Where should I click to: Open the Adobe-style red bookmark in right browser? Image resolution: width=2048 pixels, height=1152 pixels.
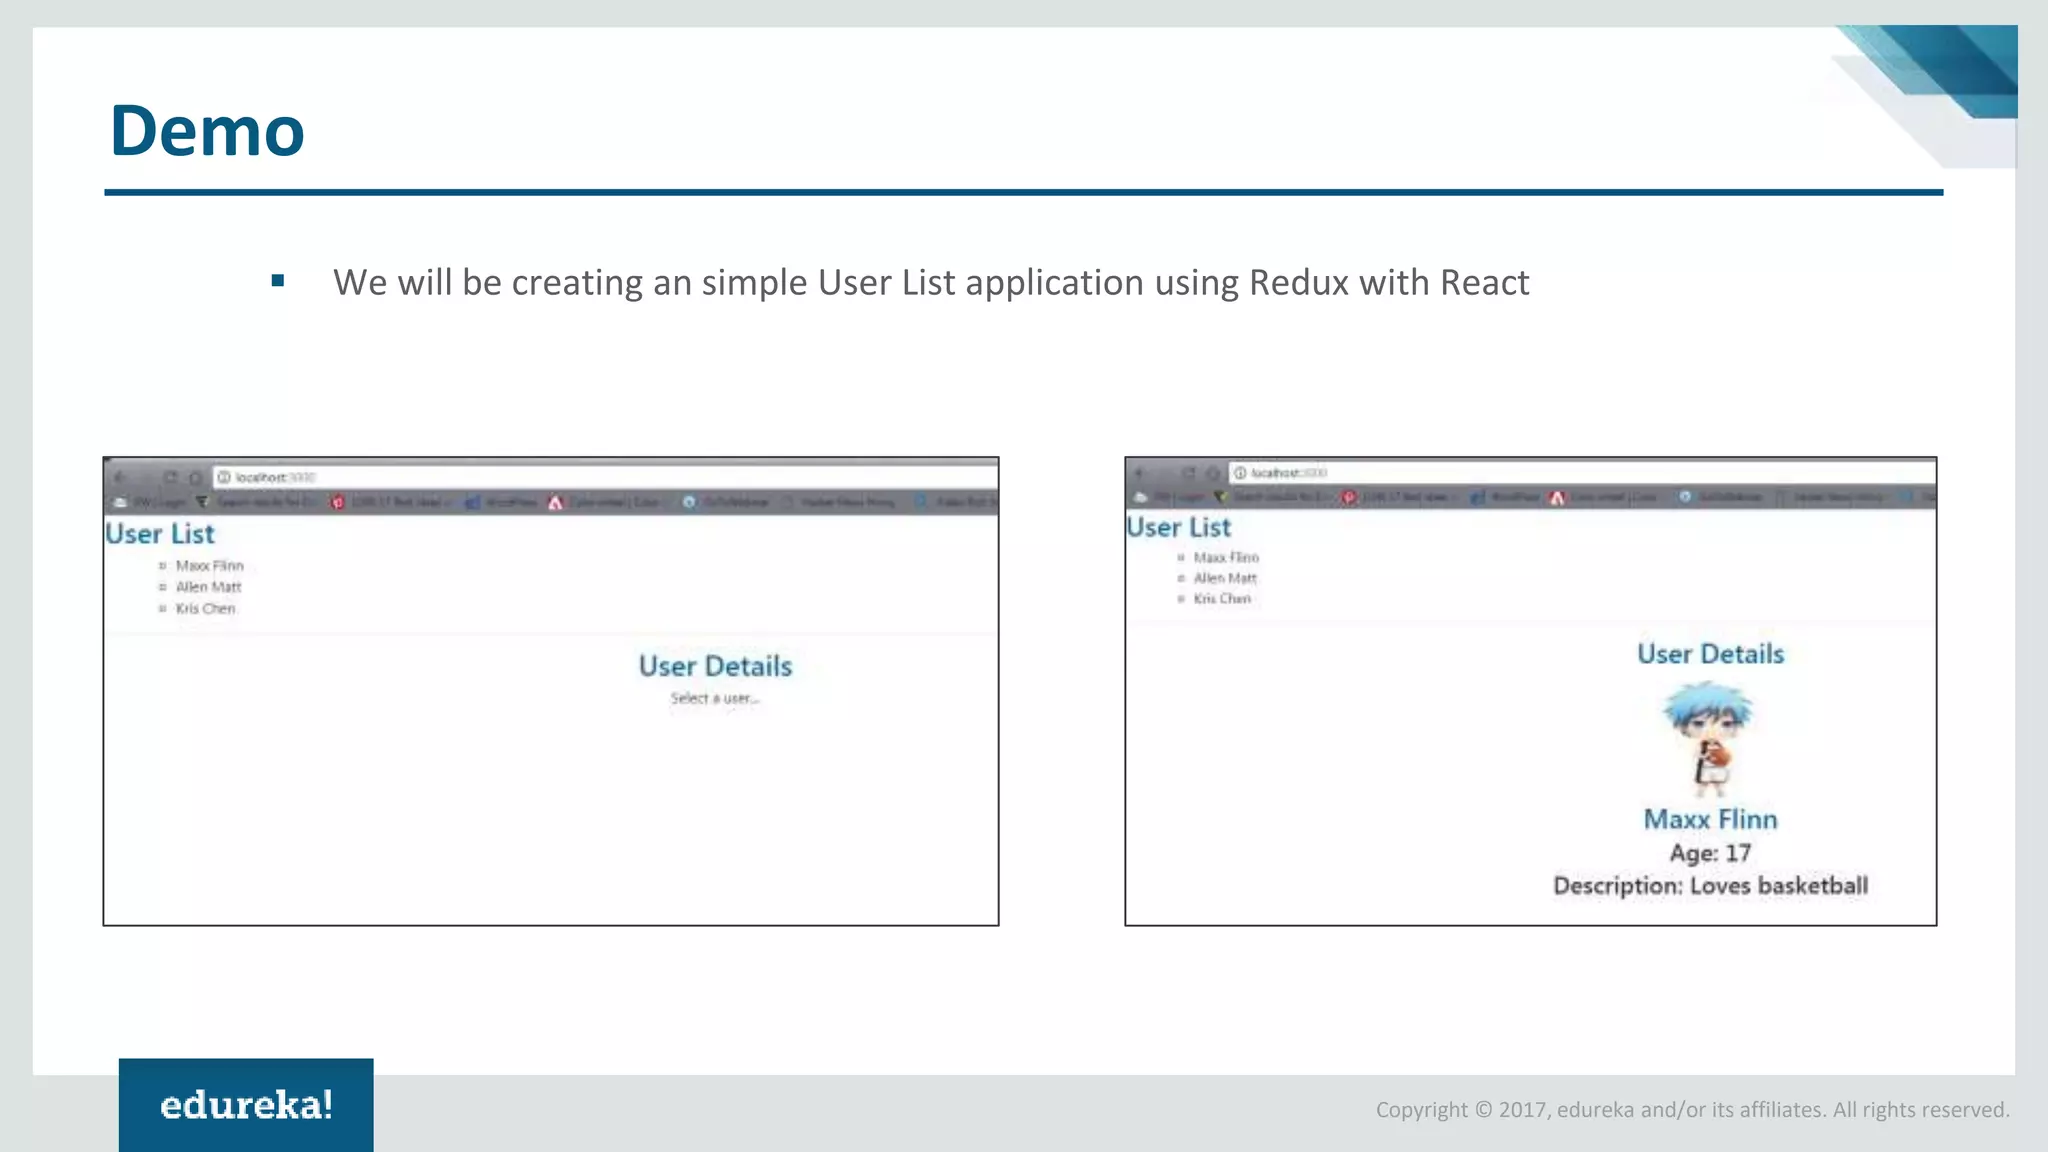[1557, 497]
